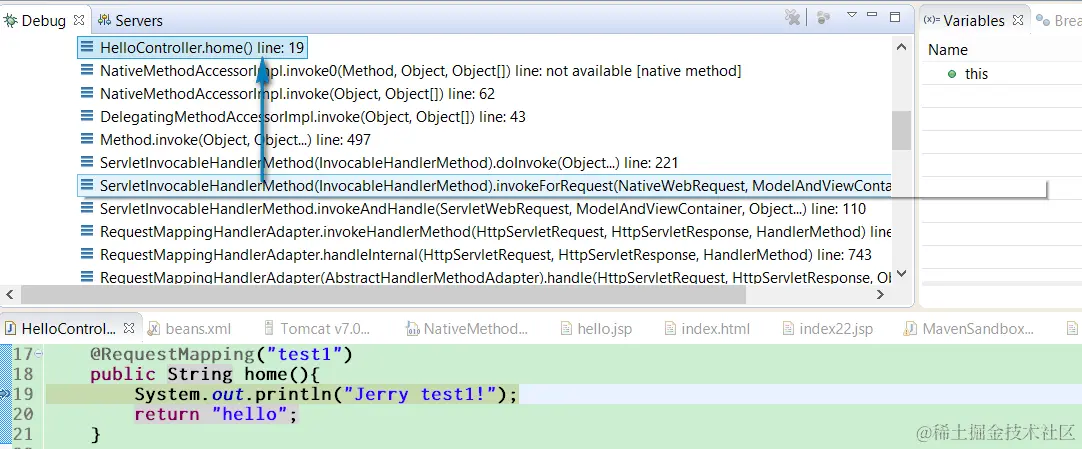Click stack frame icon of NativeMethodAccessorImpl.invoke0
Viewport: 1082px width, 449px height.
point(87,70)
